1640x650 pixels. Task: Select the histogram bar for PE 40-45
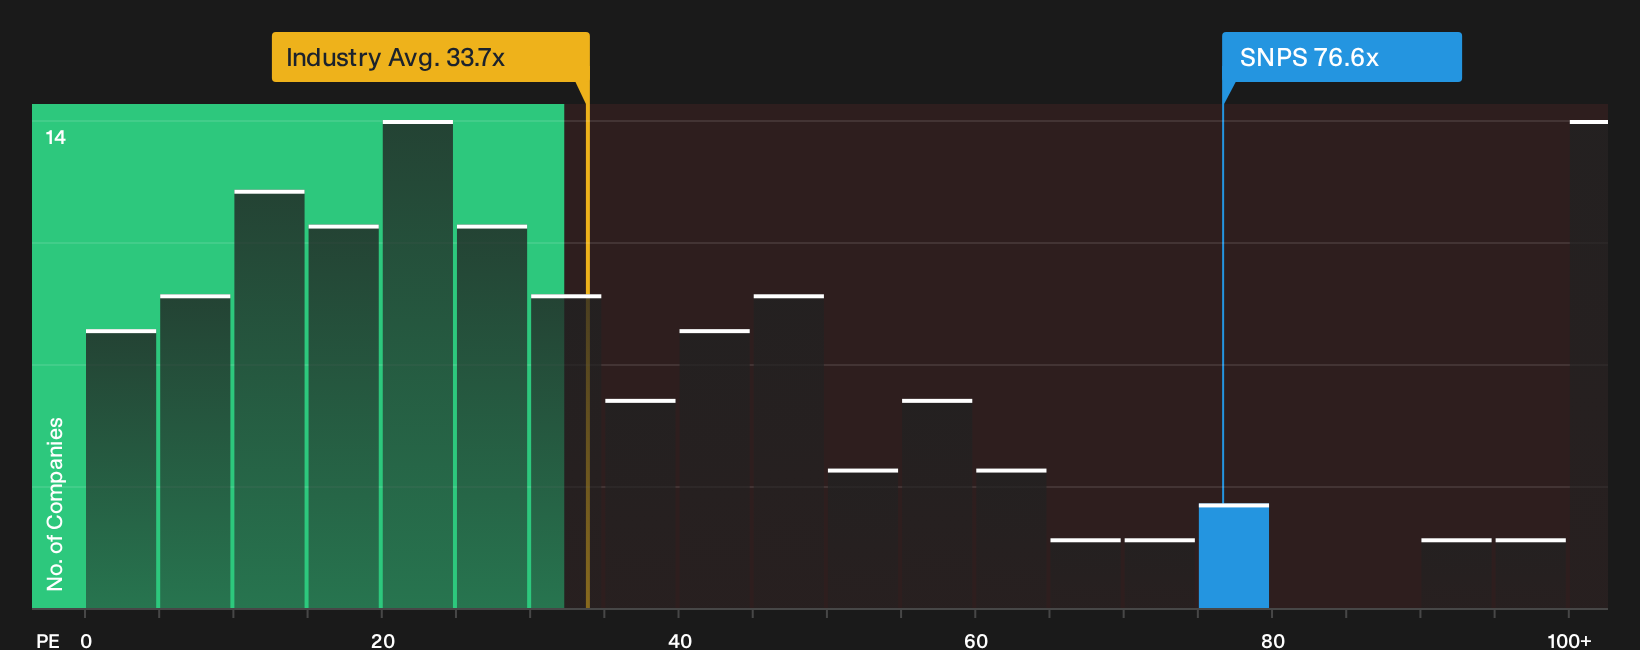coord(715,469)
